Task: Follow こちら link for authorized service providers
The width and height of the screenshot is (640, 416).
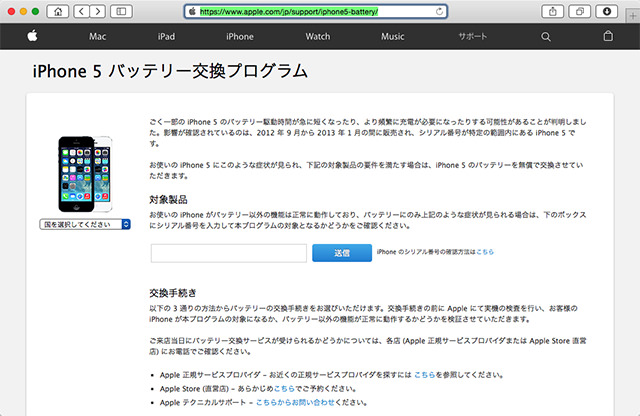Action: pyautogui.click(x=424, y=375)
